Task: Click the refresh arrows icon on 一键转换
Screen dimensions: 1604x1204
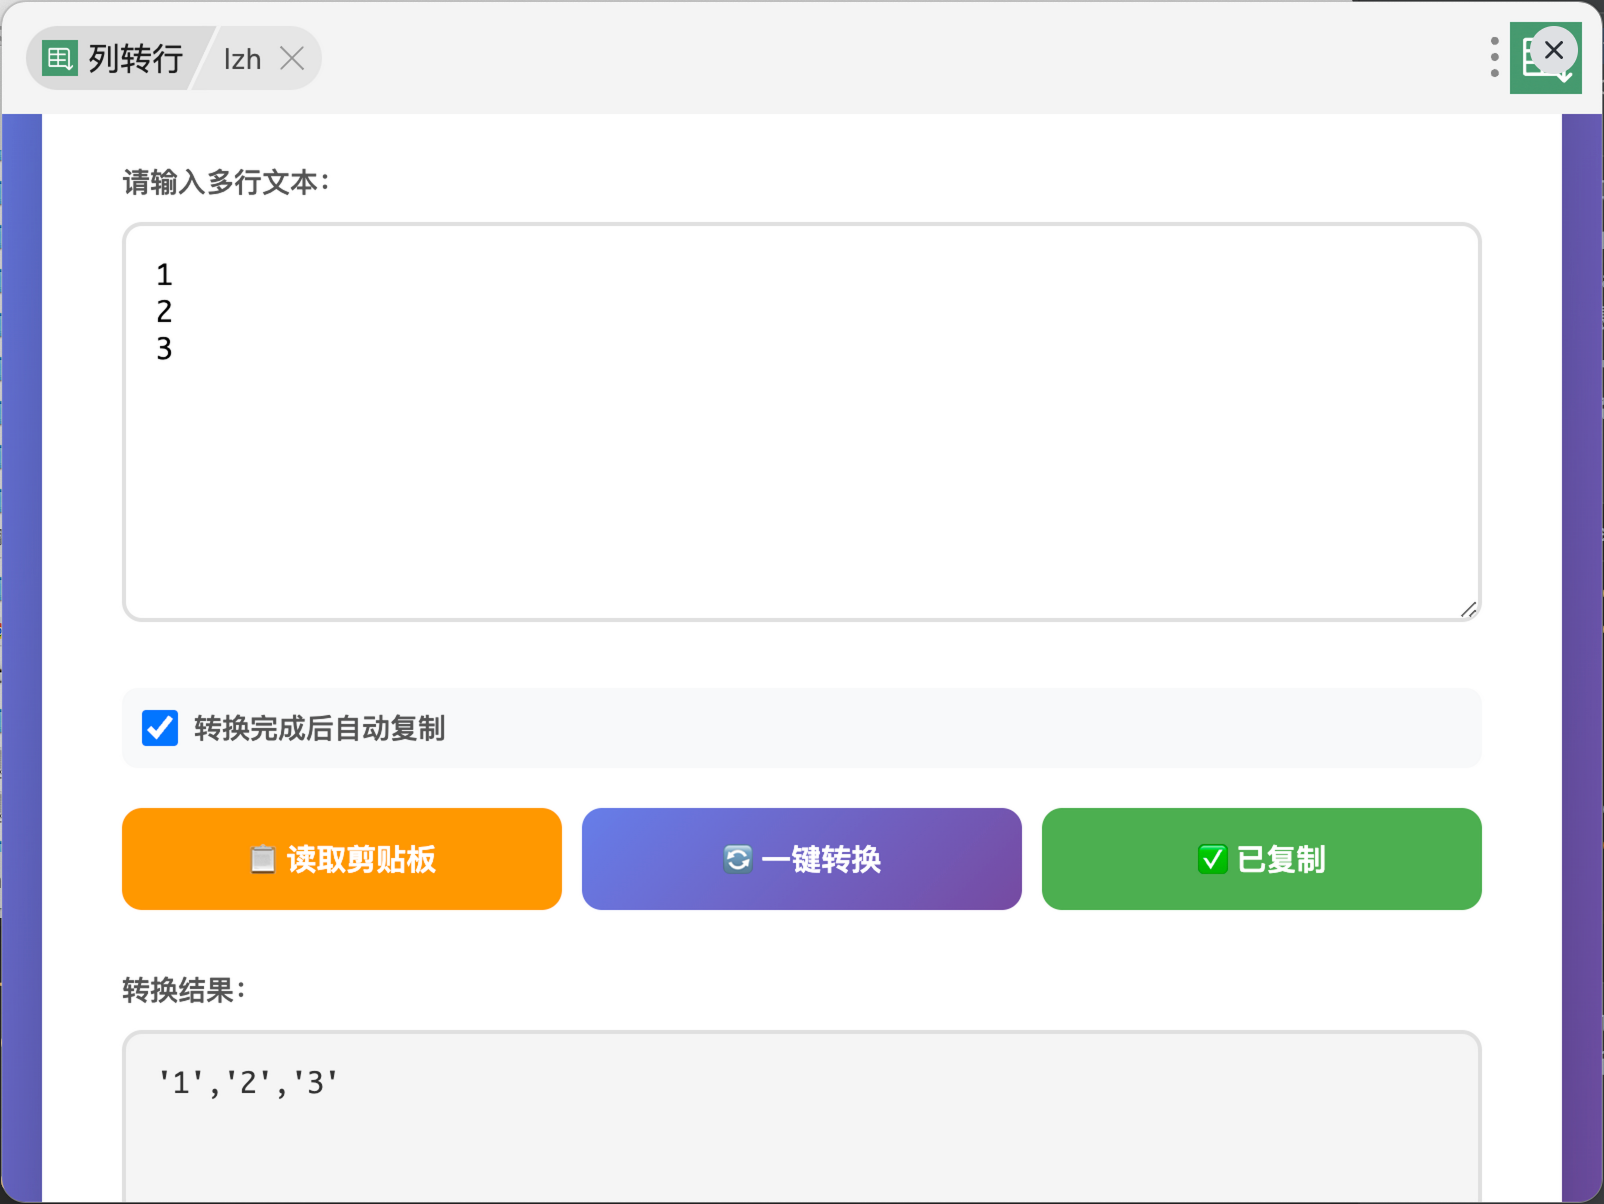Action: 737,859
